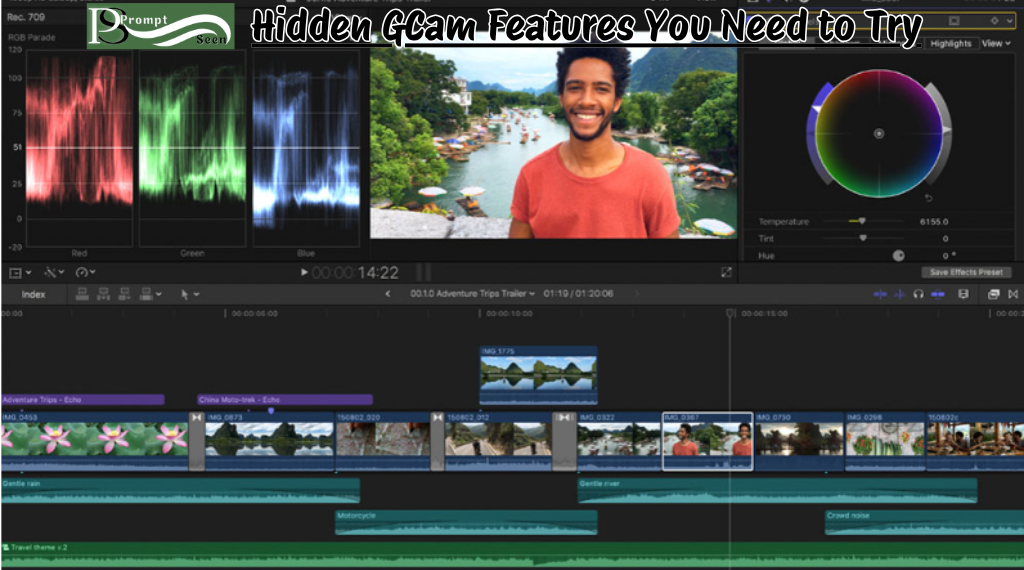Viewport: 1024px width, 570px height.
Task: Open the View dropdown in color inspector
Action: (996, 44)
